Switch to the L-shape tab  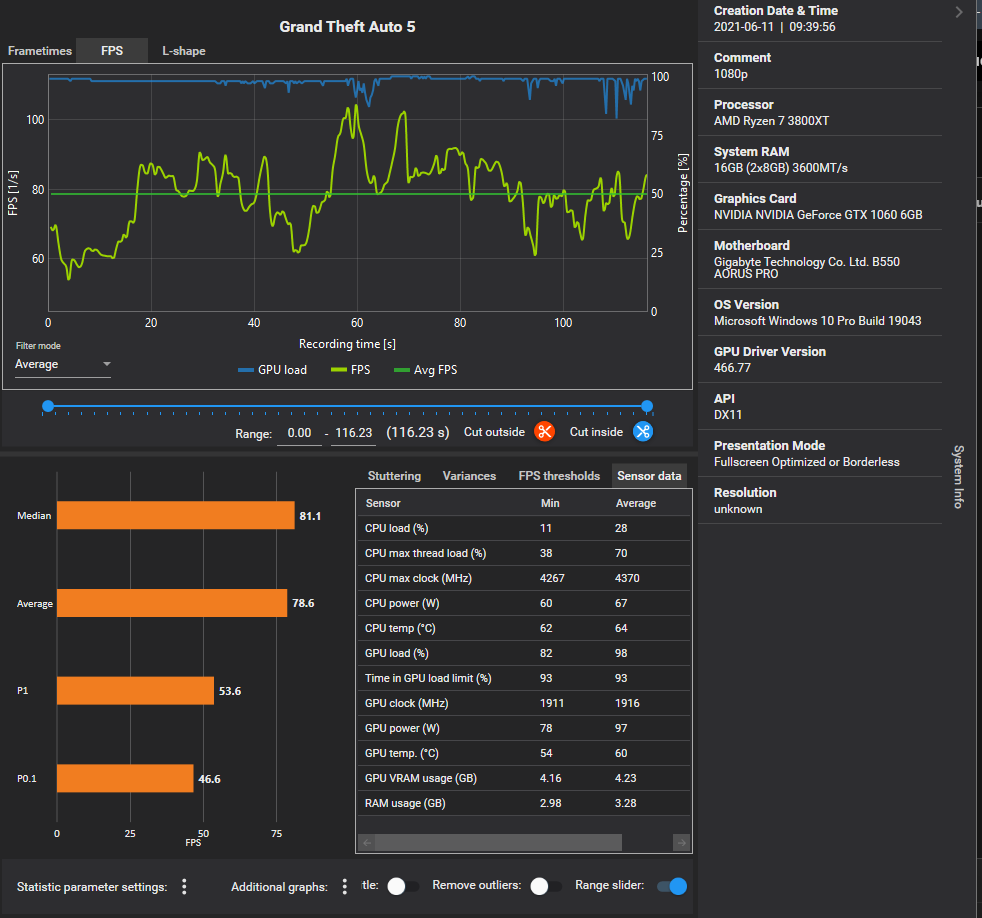pyautogui.click(x=183, y=51)
